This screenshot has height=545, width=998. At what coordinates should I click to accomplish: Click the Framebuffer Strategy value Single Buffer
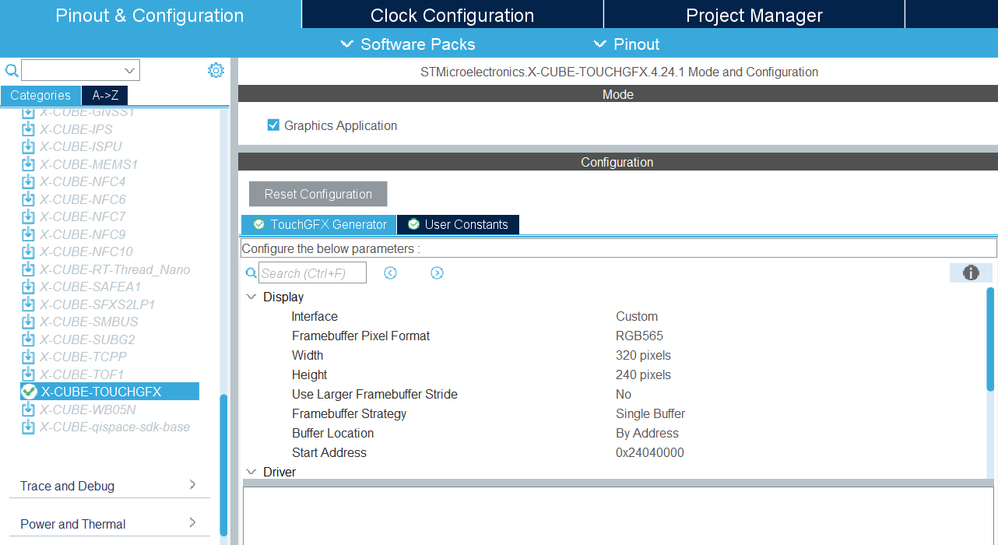click(650, 414)
